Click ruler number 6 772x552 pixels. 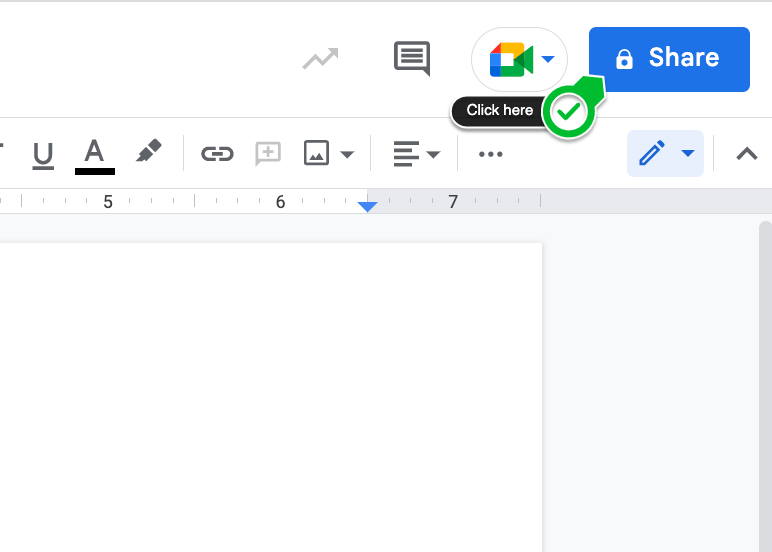point(280,202)
